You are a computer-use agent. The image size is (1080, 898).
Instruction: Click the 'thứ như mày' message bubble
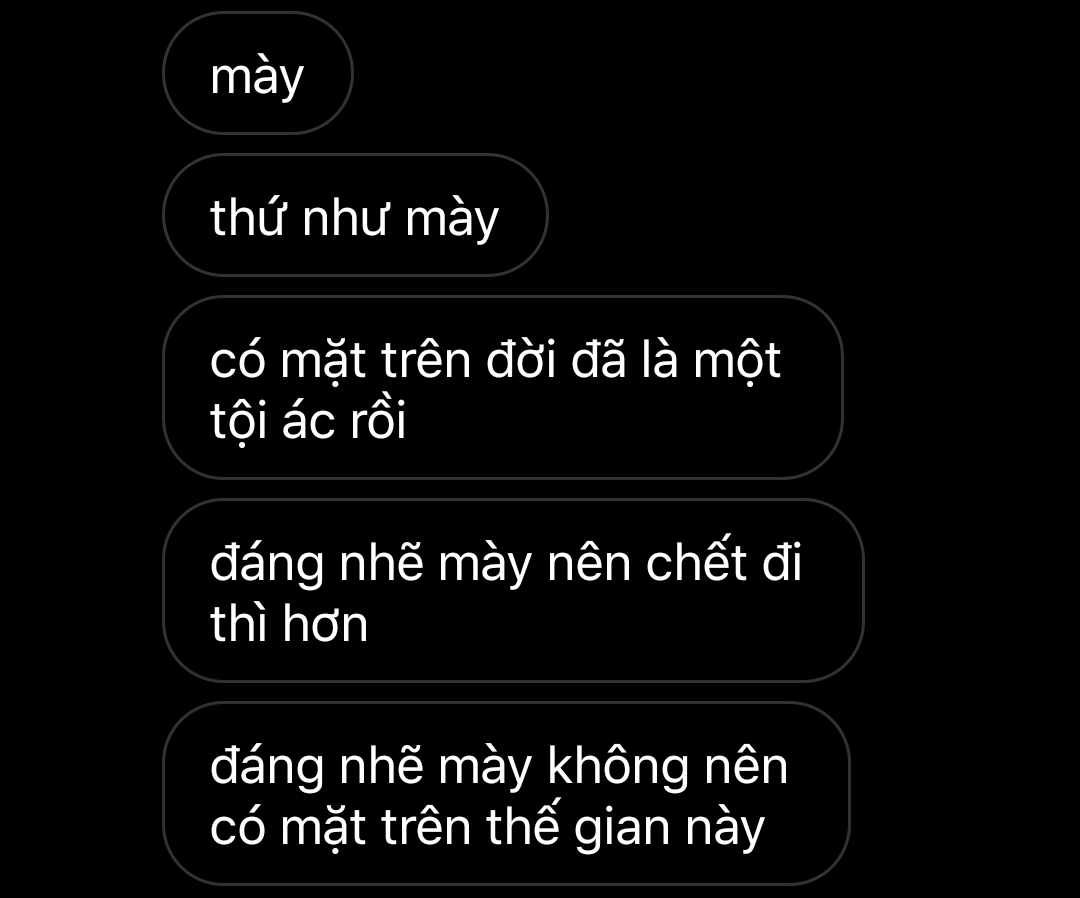pos(355,216)
